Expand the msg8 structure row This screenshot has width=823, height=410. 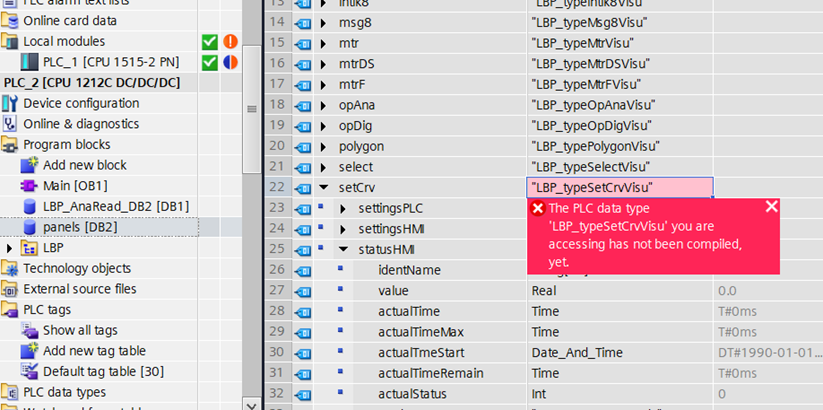(324, 23)
